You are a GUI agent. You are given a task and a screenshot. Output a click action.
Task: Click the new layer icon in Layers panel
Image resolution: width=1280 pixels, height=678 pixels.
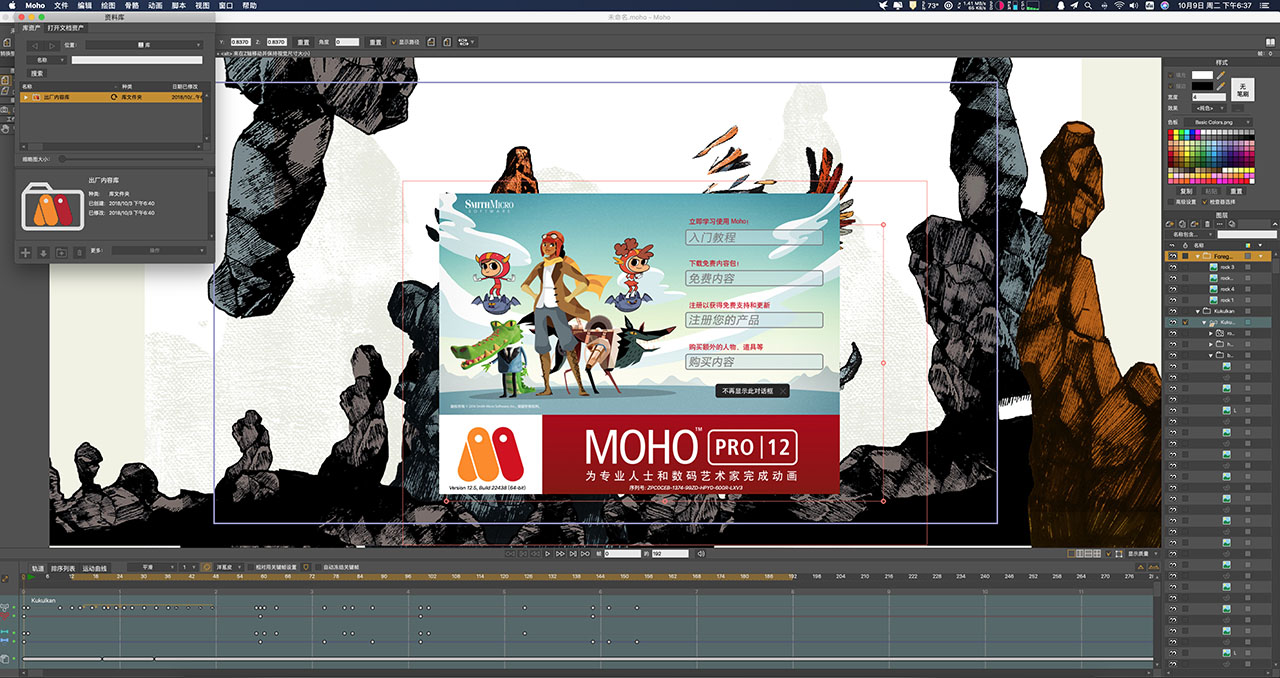click(x=1169, y=224)
